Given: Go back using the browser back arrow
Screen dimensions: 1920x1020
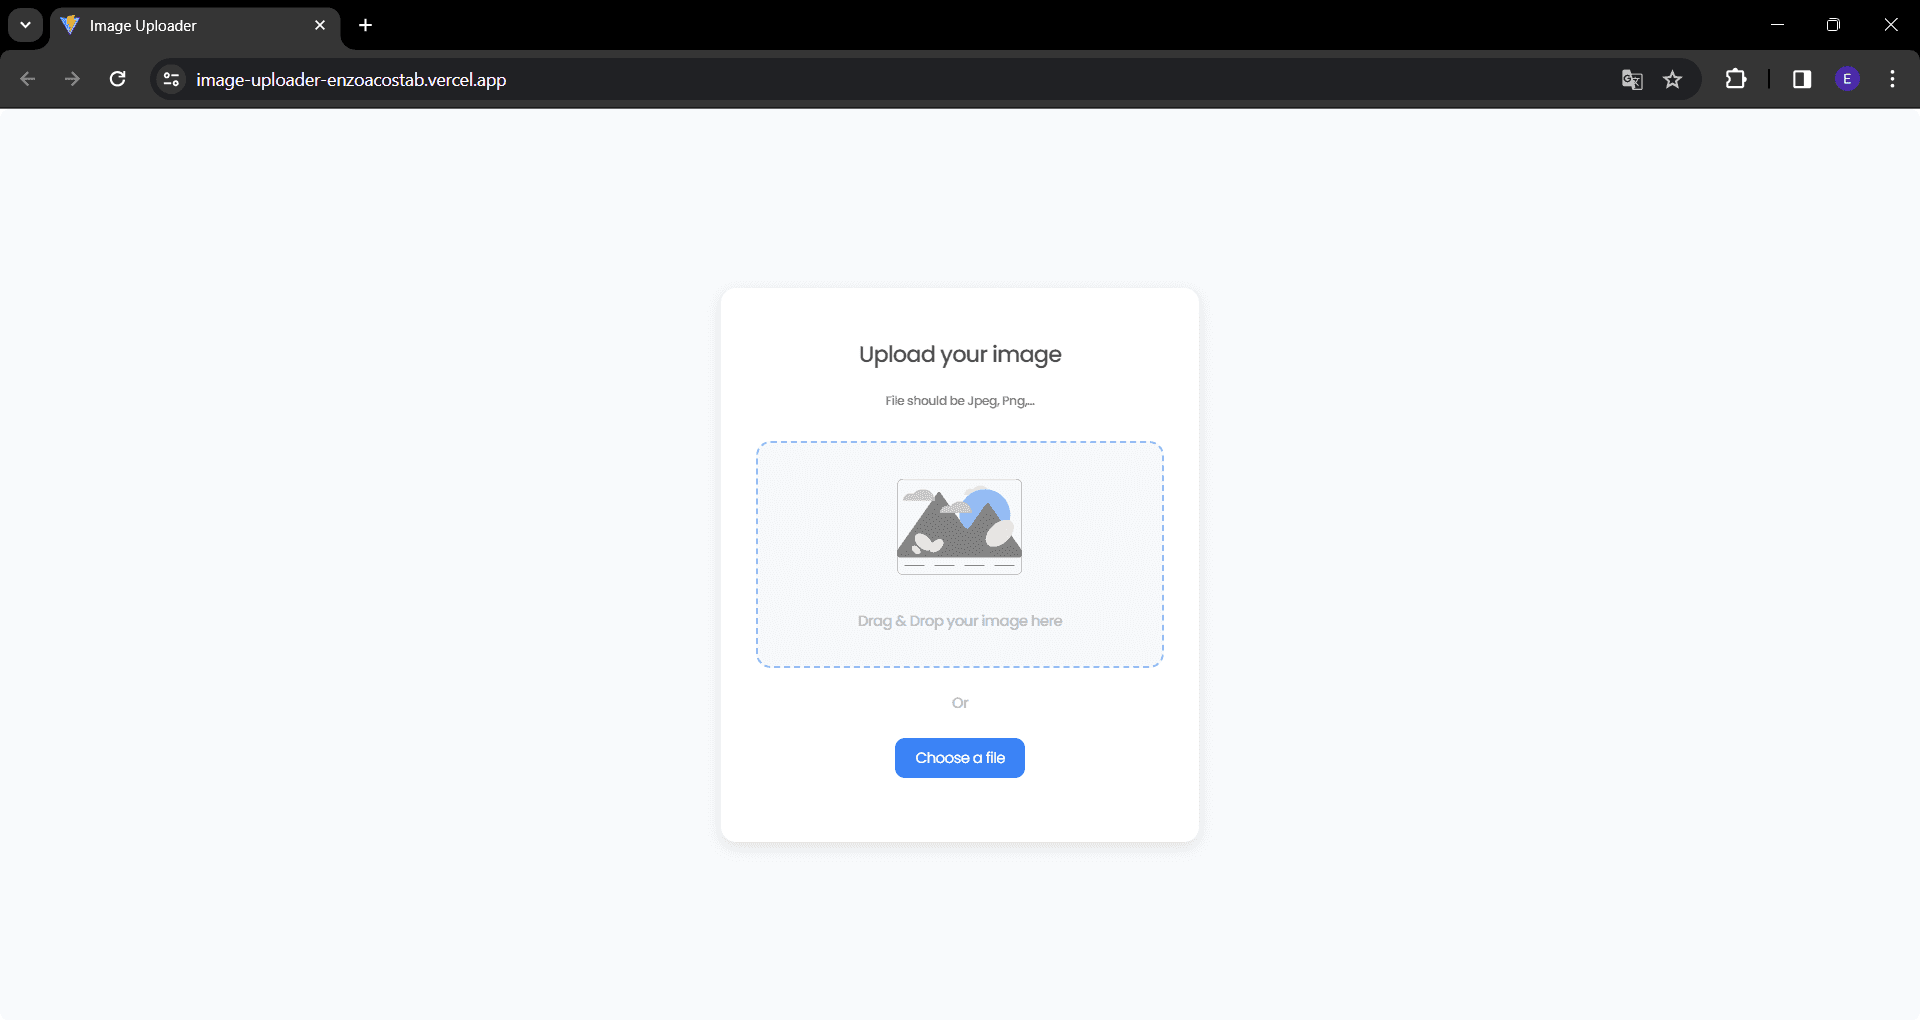Looking at the screenshot, I should (28, 79).
